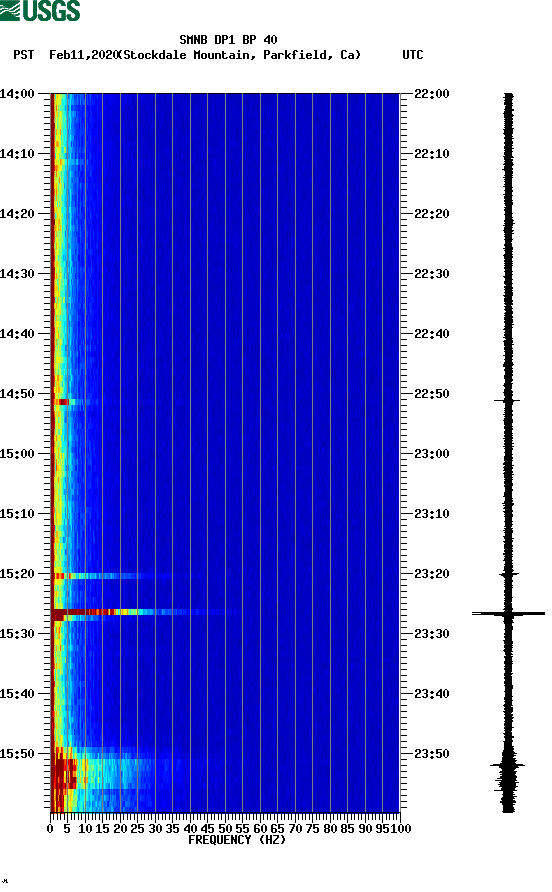Select the SMNB DP1 BP 40 title
This screenshot has height=892, width=552.
pyautogui.click(x=228, y=40)
